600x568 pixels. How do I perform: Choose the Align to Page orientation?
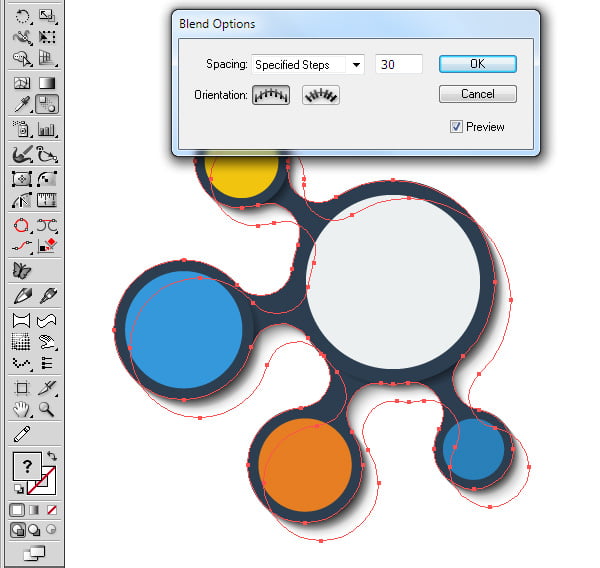pyautogui.click(x=271, y=95)
